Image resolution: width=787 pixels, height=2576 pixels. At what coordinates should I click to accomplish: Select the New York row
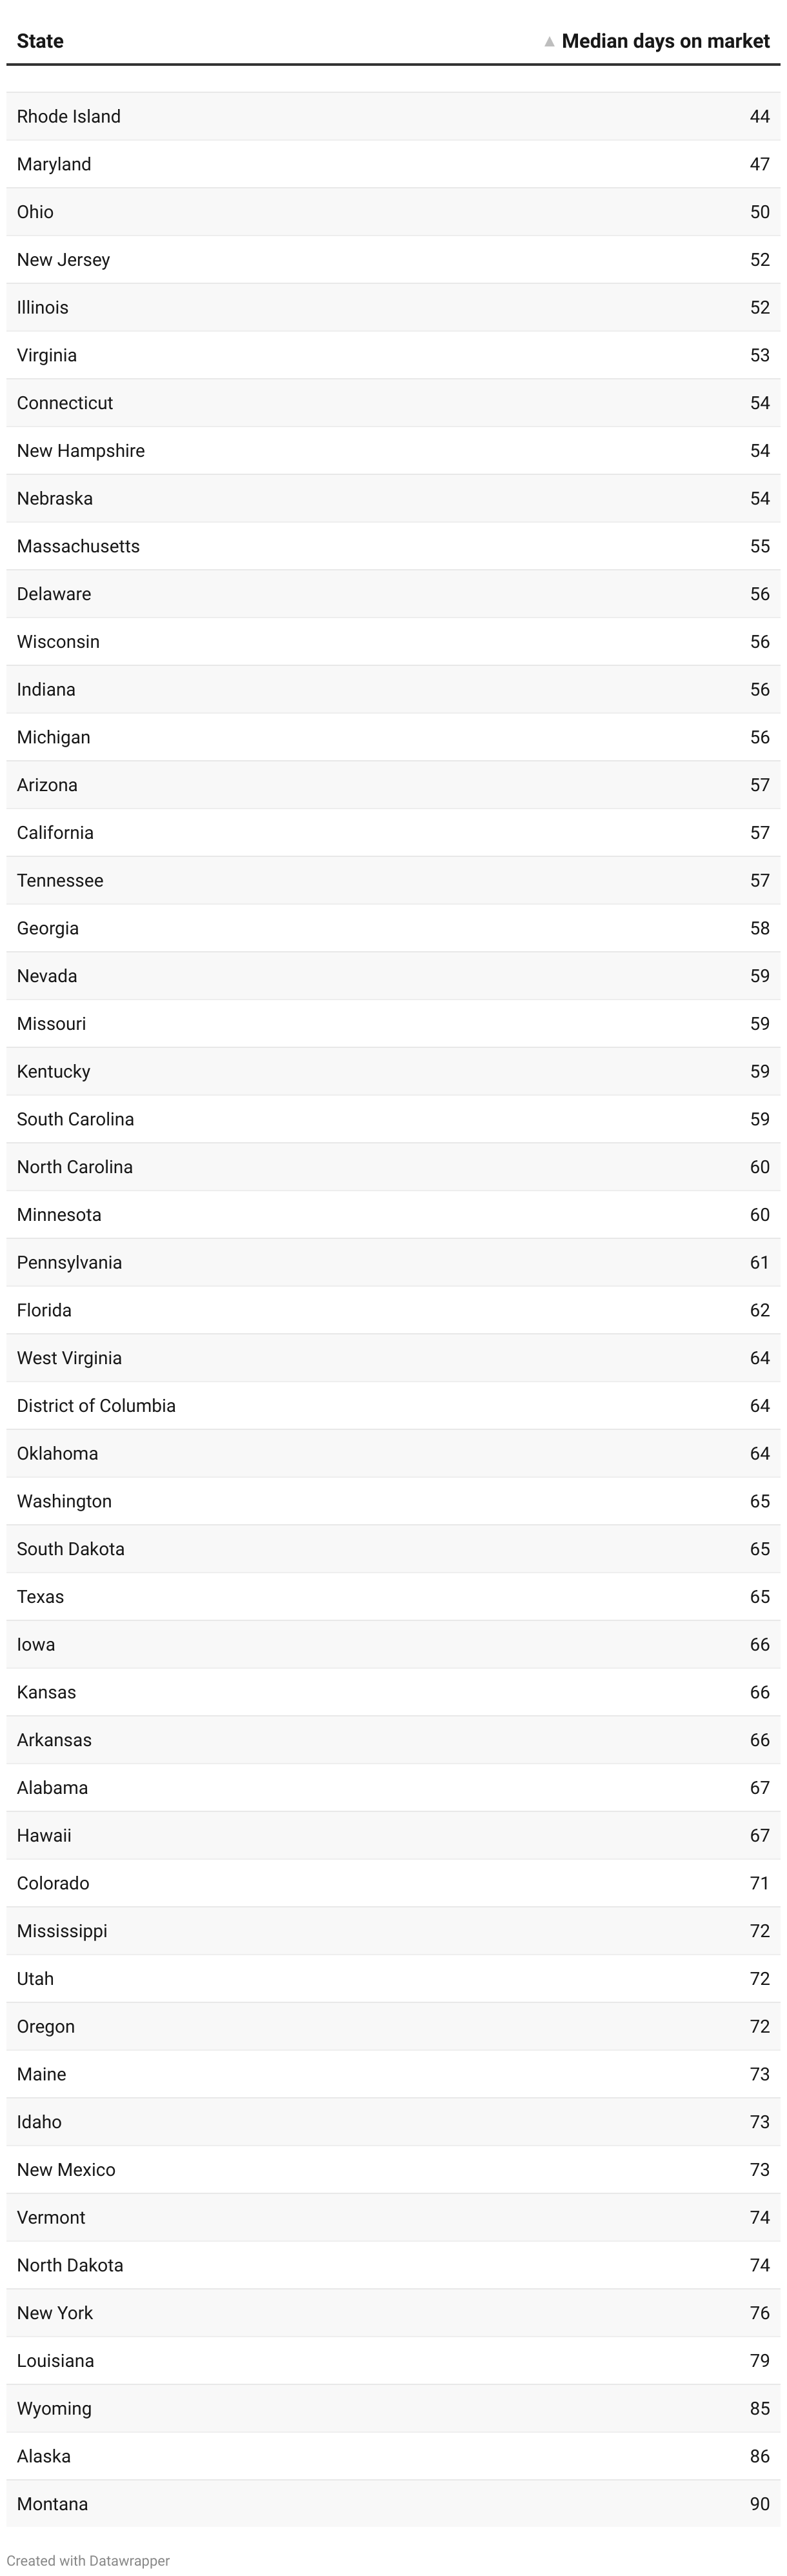tap(393, 2313)
